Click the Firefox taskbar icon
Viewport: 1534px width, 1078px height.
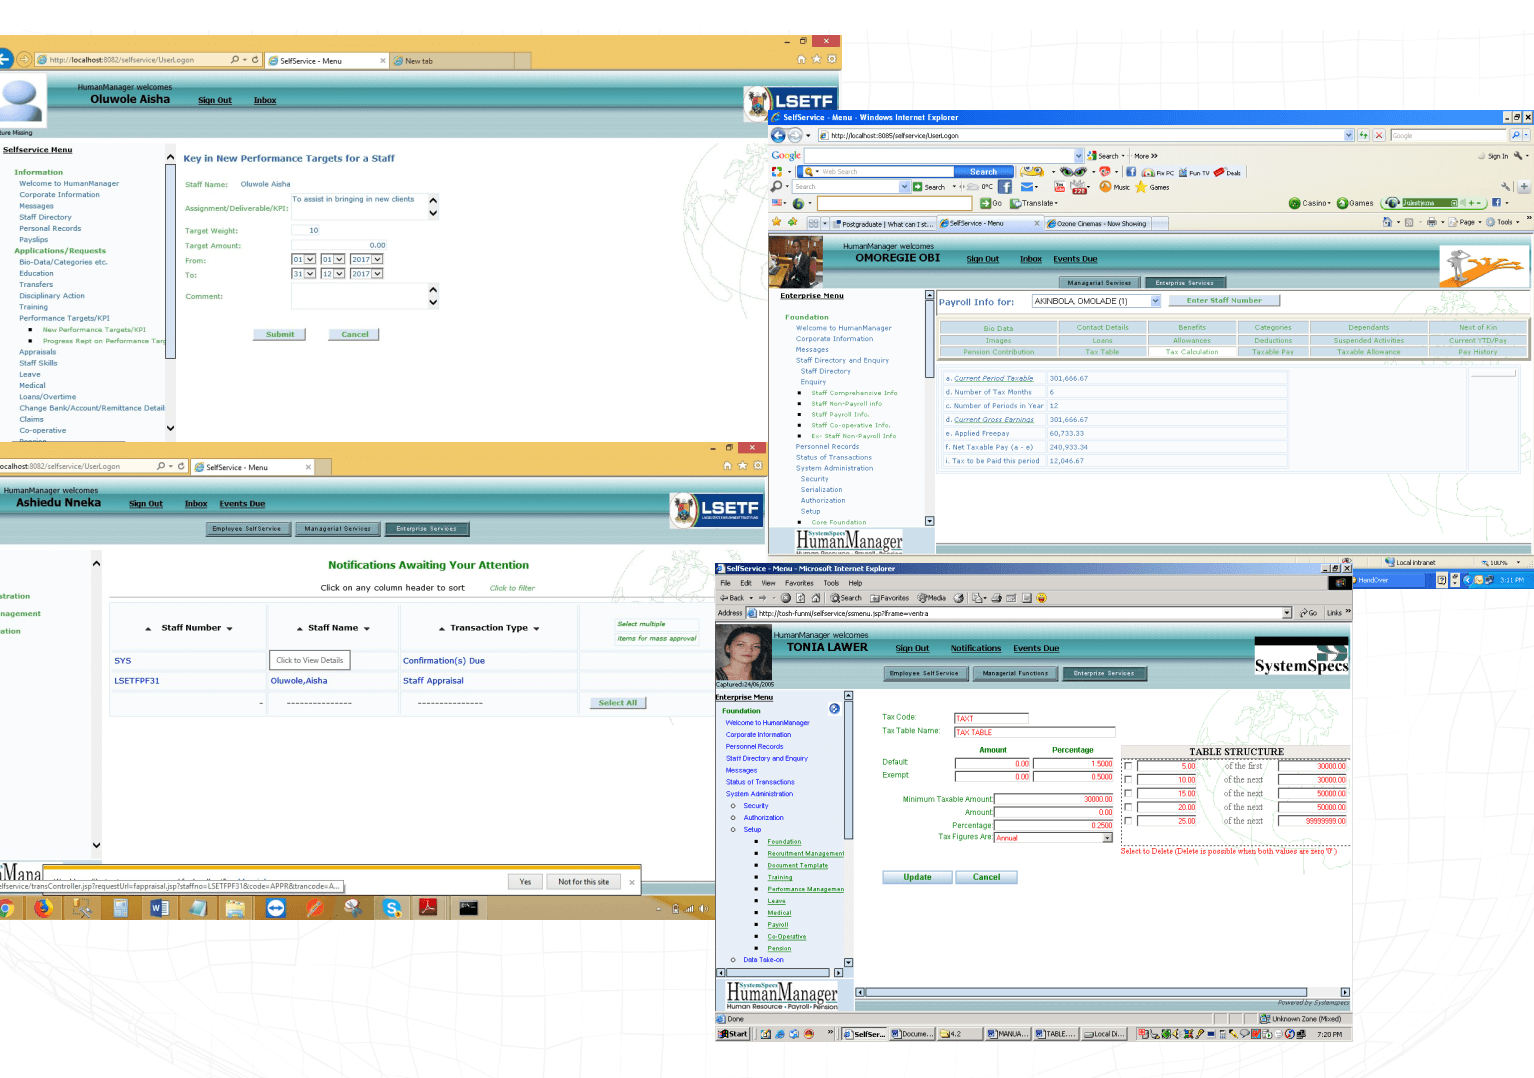click(43, 908)
